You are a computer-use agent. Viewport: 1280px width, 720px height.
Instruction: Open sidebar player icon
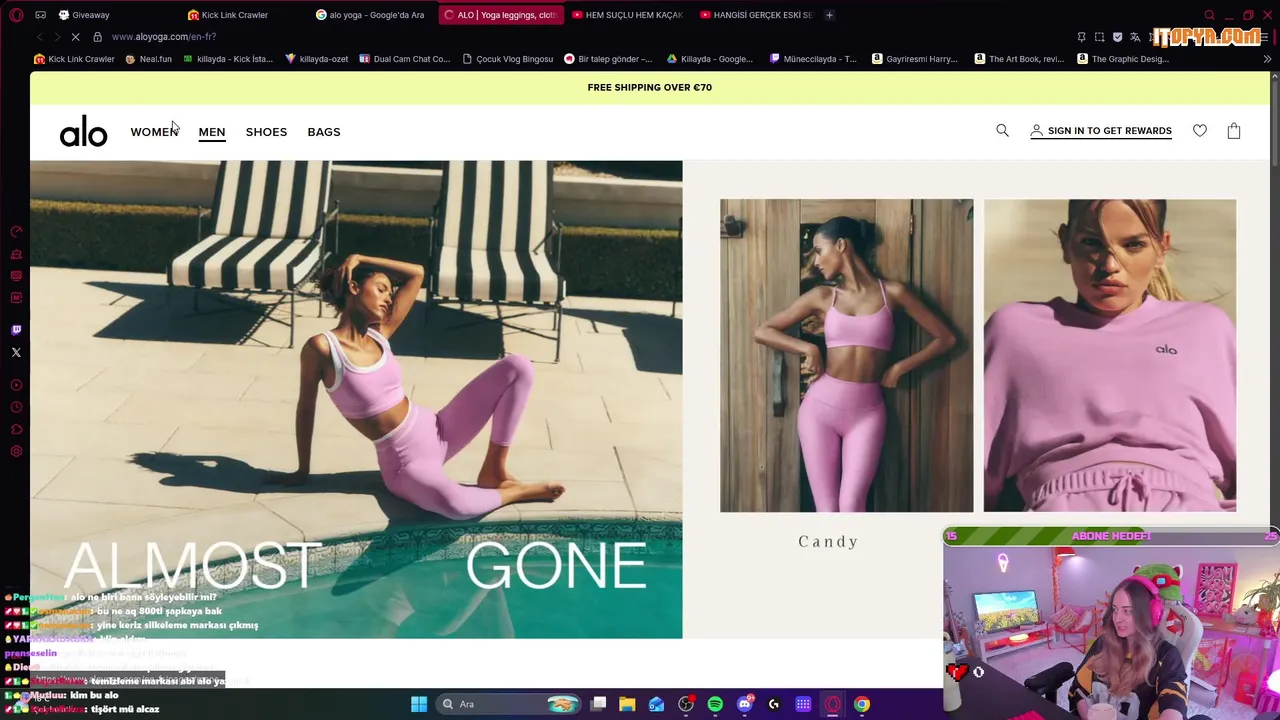pyautogui.click(x=16, y=385)
